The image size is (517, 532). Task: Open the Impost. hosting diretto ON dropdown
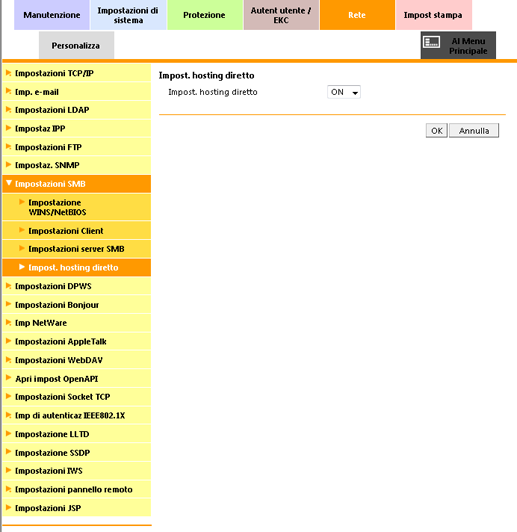344,92
